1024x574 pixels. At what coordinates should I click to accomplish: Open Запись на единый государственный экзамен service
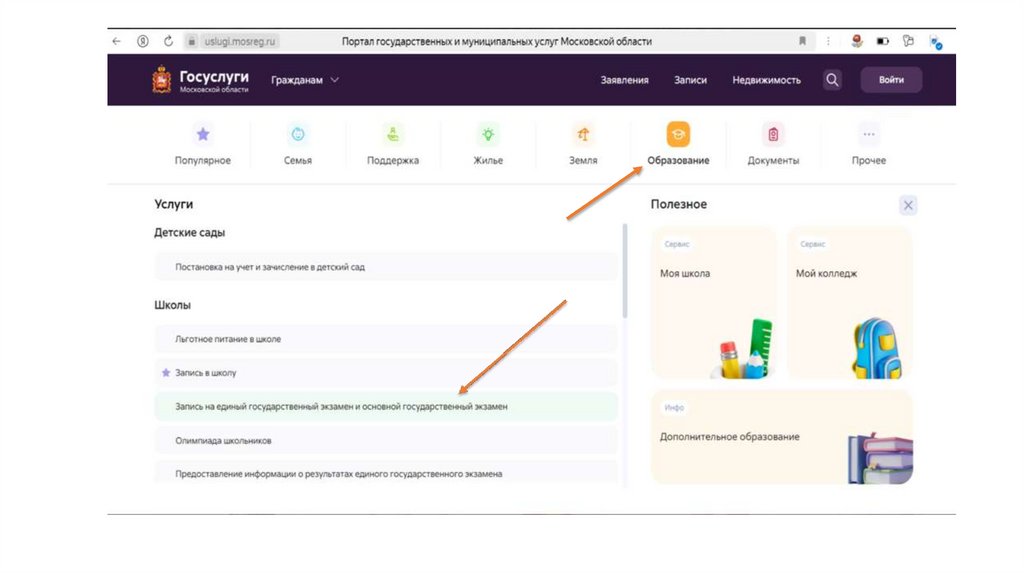tap(386, 407)
